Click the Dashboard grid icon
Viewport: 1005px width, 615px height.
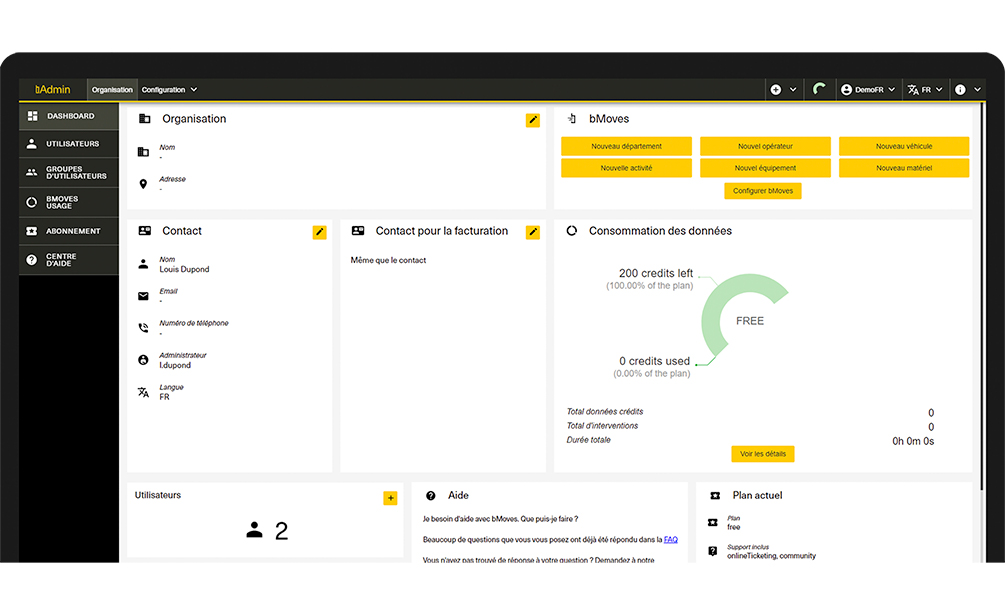click(32, 116)
